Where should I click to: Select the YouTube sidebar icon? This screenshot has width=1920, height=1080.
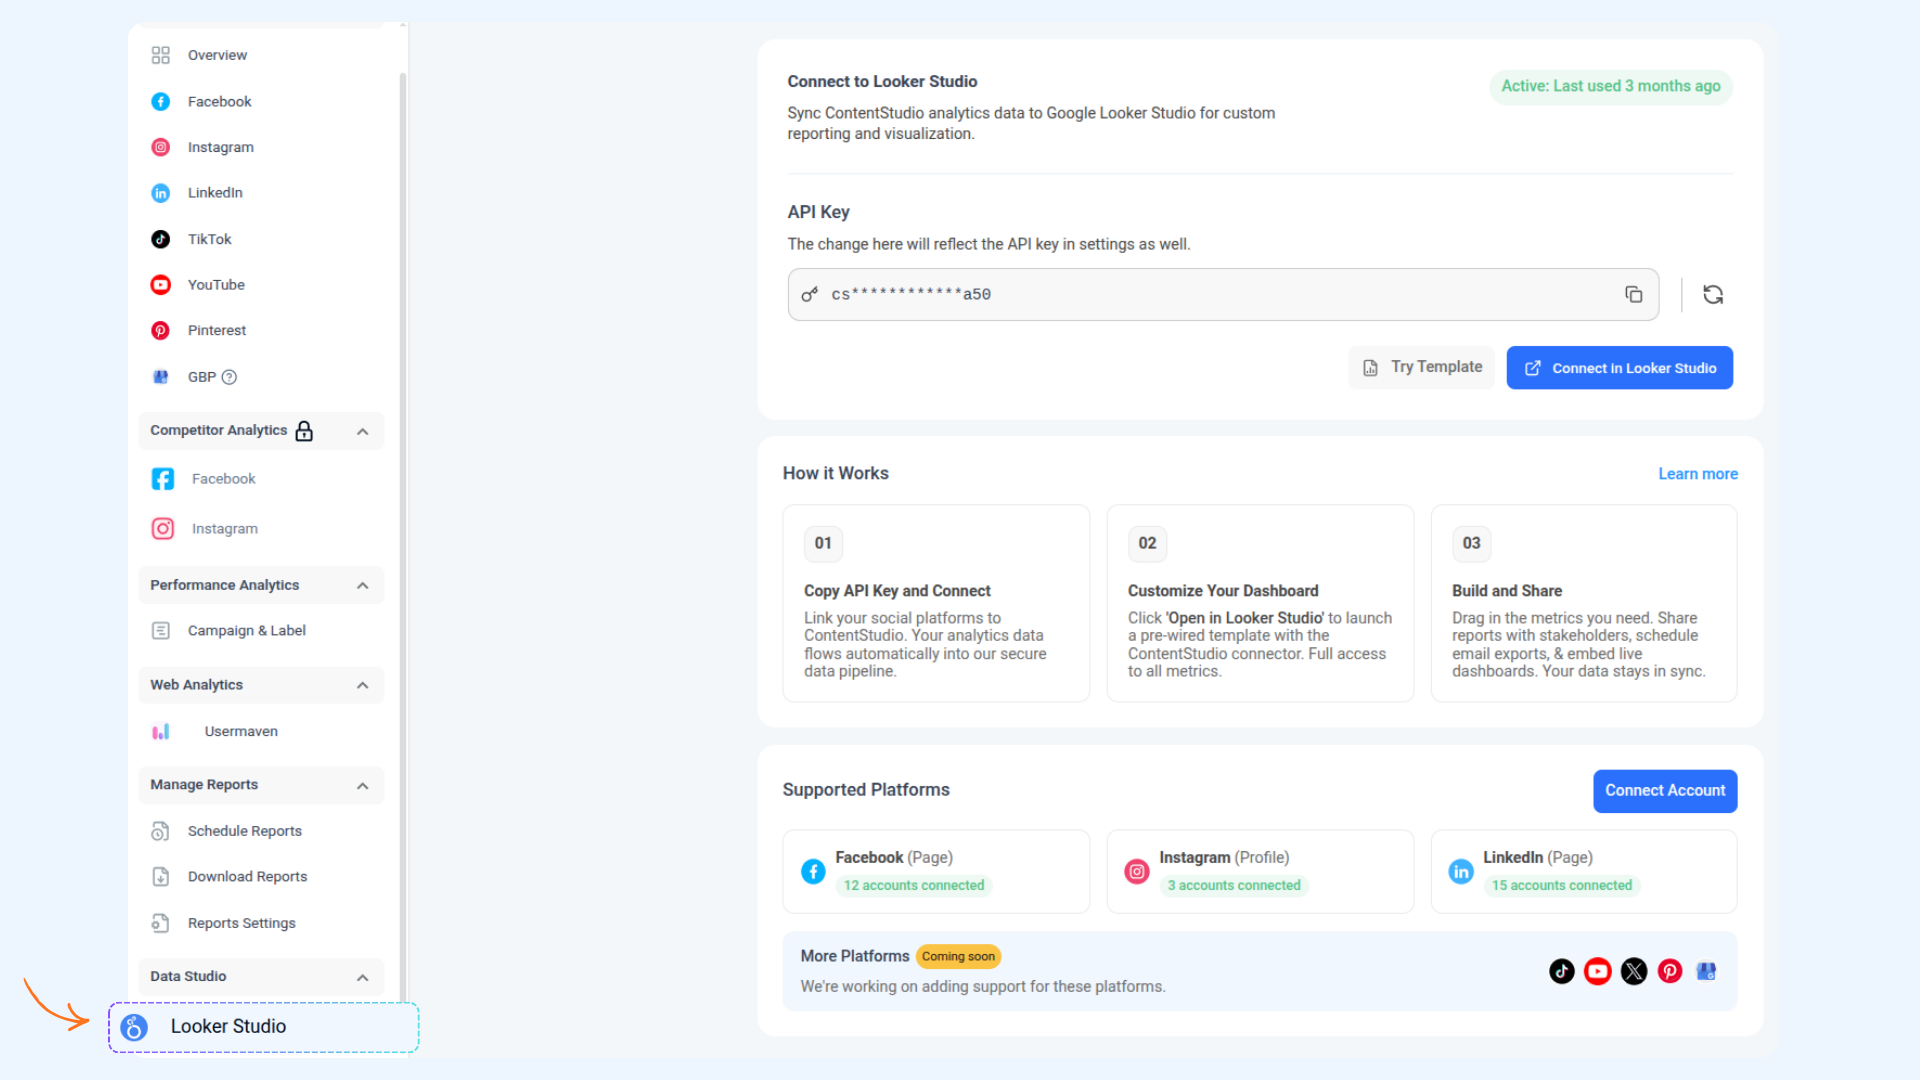160,285
